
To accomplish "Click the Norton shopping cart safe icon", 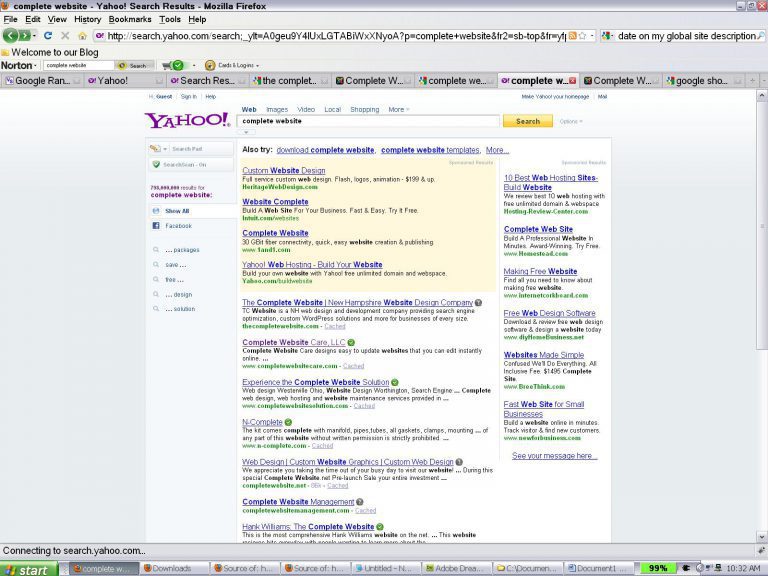I will [173, 65].
